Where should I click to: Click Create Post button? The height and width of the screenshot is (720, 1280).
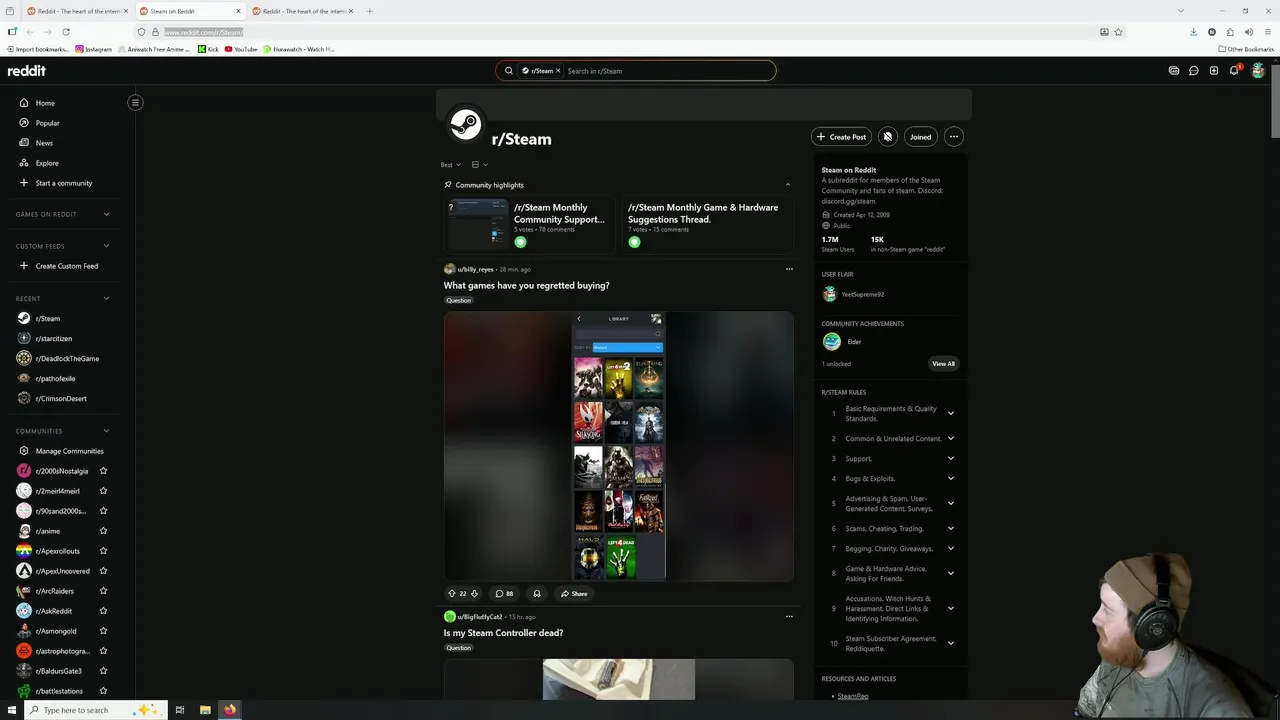tap(841, 137)
